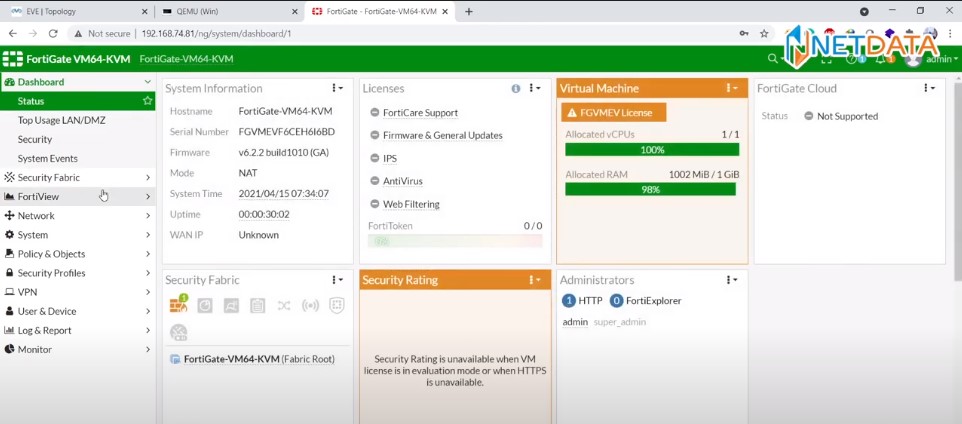This screenshot has height=424, width=962.
Task: Click the FortiToken usage bar
Action: pos(455,241)
